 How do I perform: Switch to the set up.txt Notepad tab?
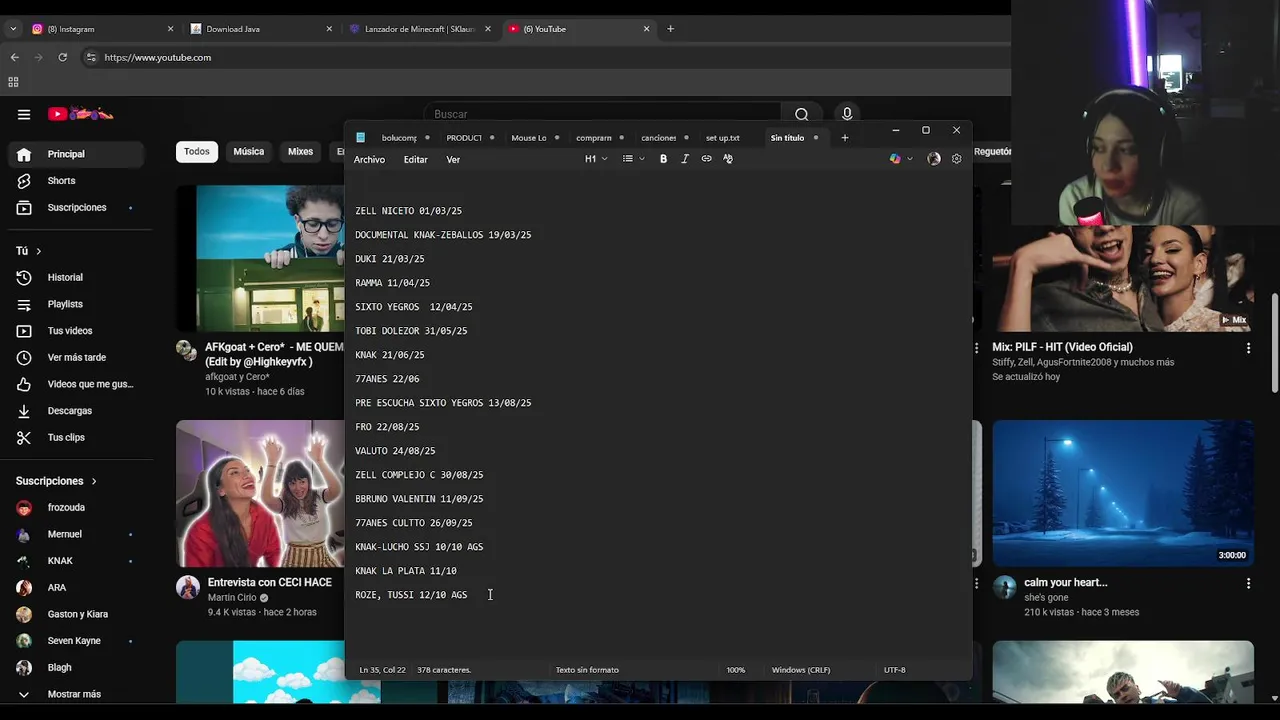tap(724, 138)
